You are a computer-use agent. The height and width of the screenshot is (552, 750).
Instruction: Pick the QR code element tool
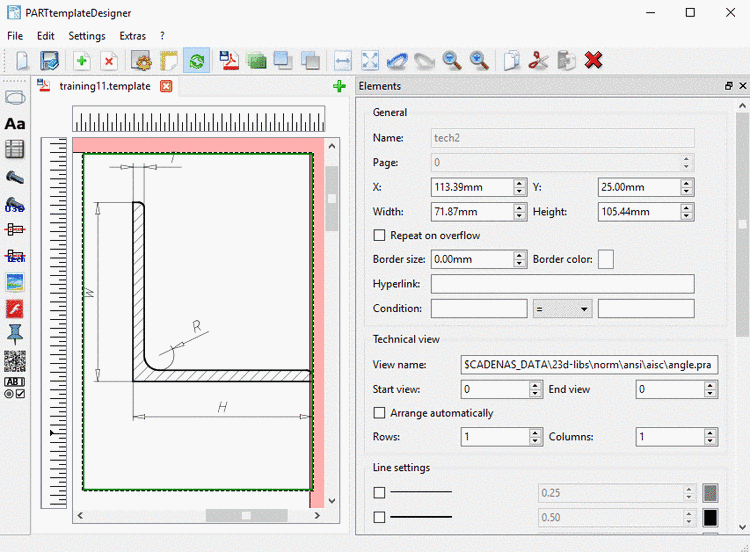click(15, 361)
